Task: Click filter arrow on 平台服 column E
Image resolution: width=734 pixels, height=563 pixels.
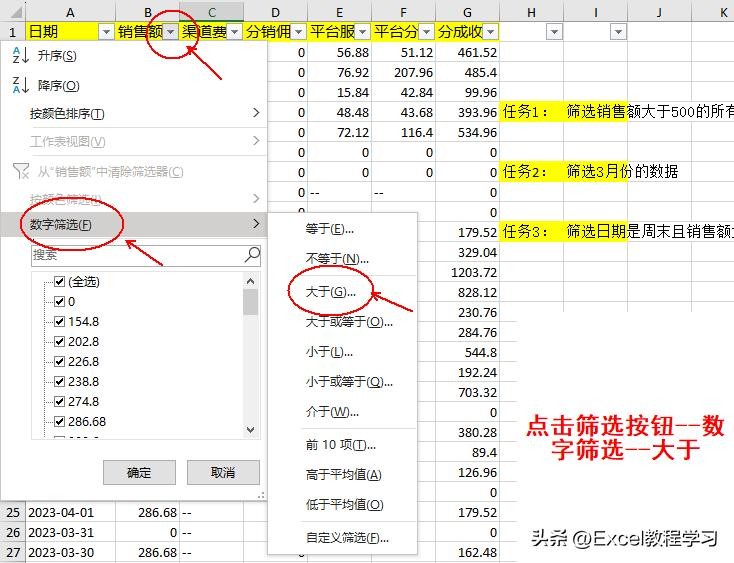Action: (x=362, y=32)
